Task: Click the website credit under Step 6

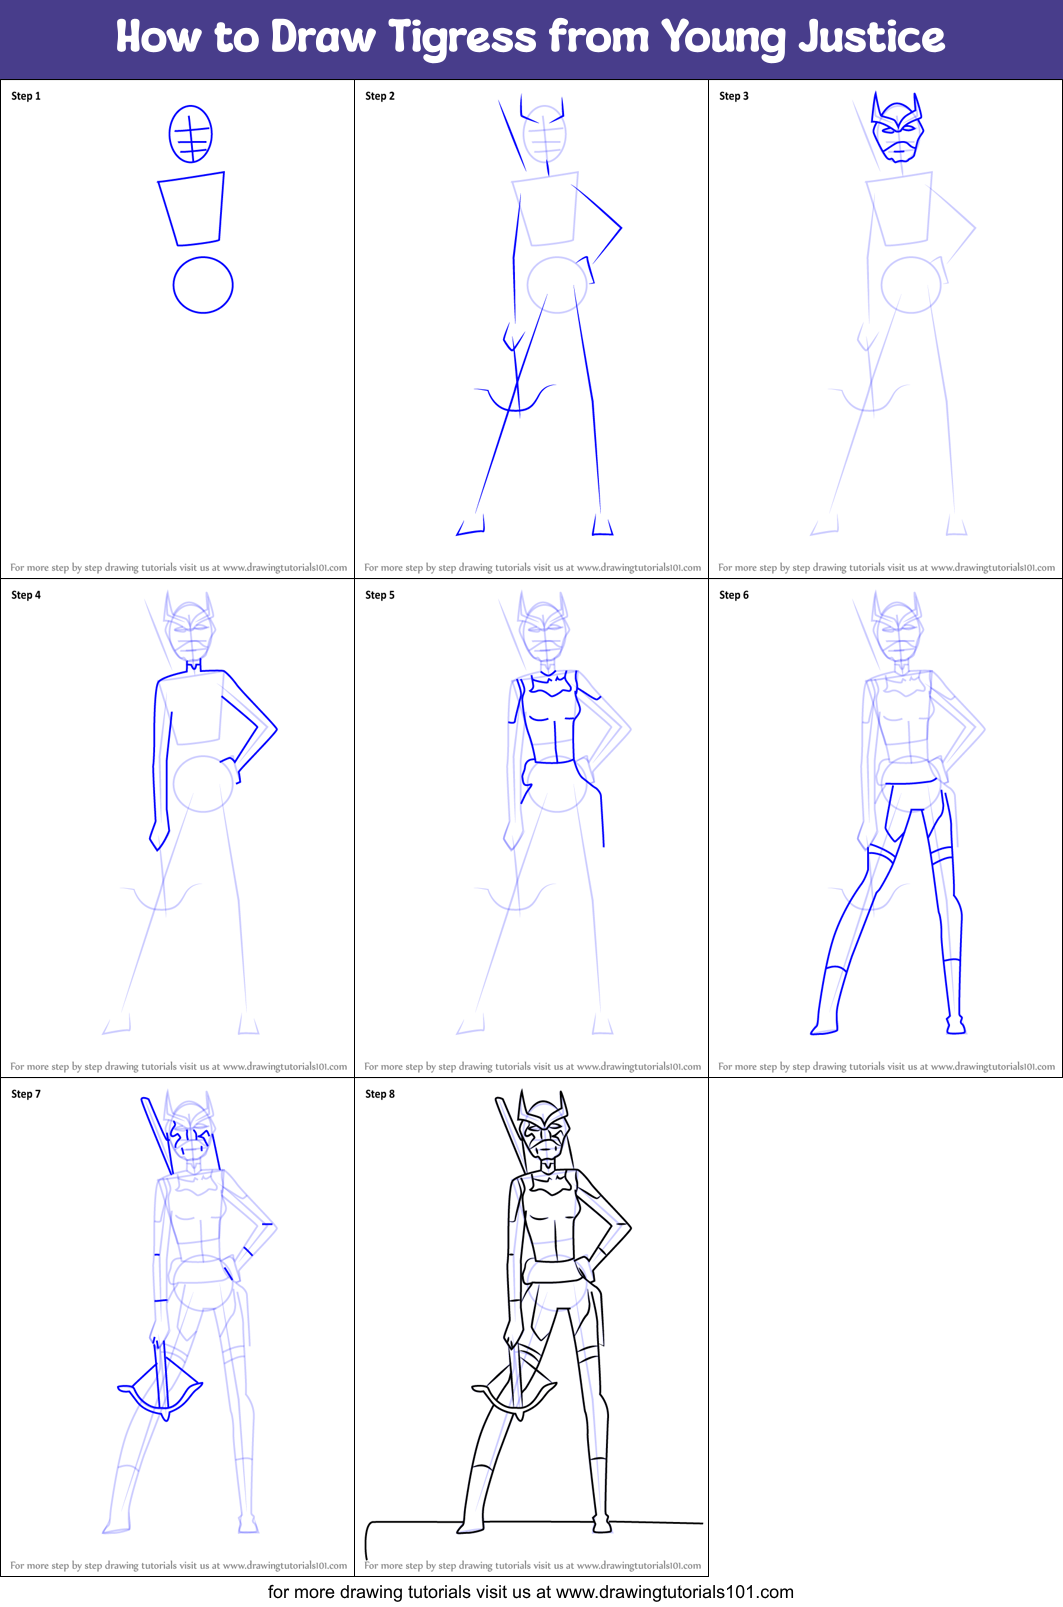Action: (x=887, y=1066)
